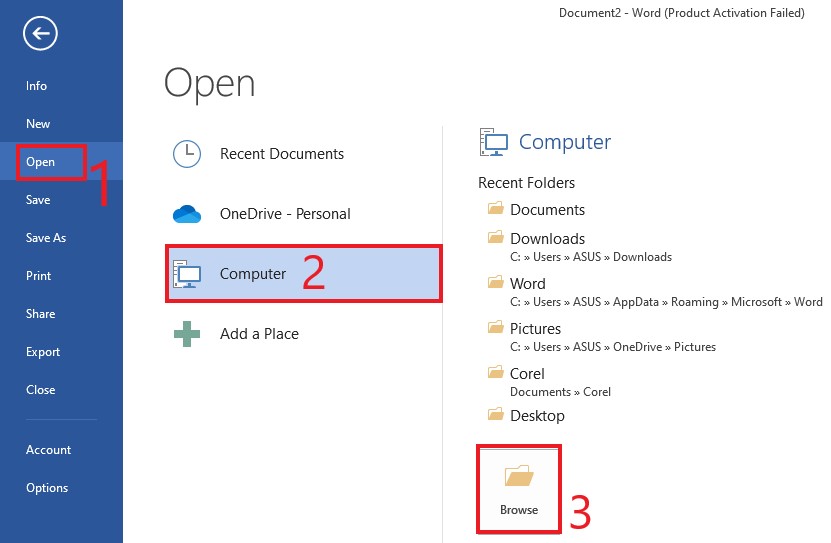The image size is (831, 543).
Task: Select the Export option
Action: [43, 352]
